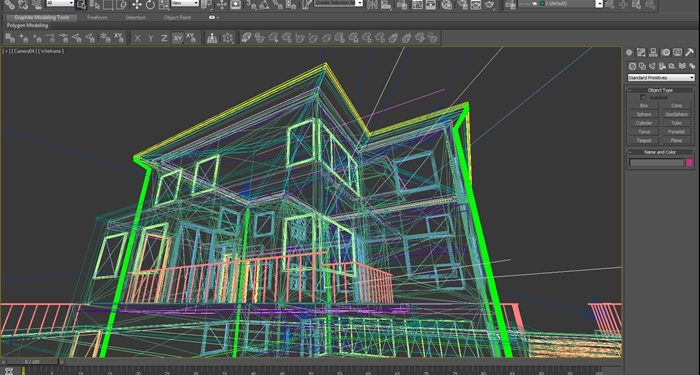700x375 pixels.
Task: Toggle Percent Snap
Action: click(278, 4)
